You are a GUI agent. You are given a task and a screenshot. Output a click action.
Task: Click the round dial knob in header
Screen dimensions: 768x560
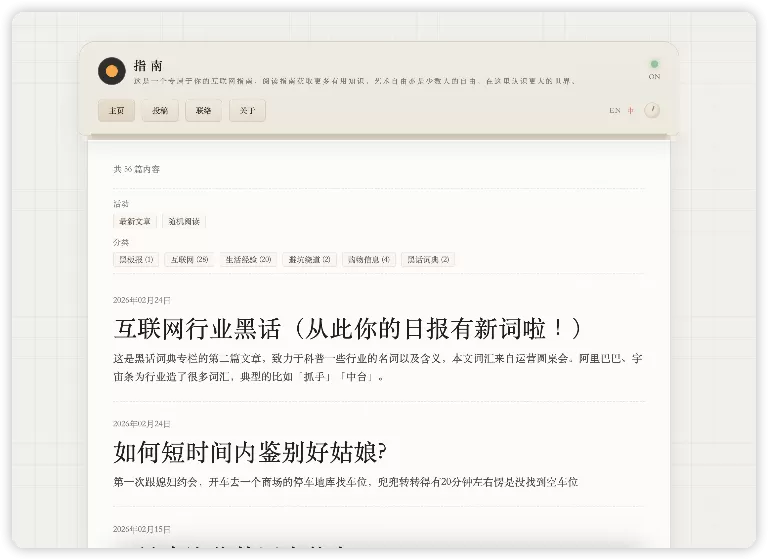point(652,110)
